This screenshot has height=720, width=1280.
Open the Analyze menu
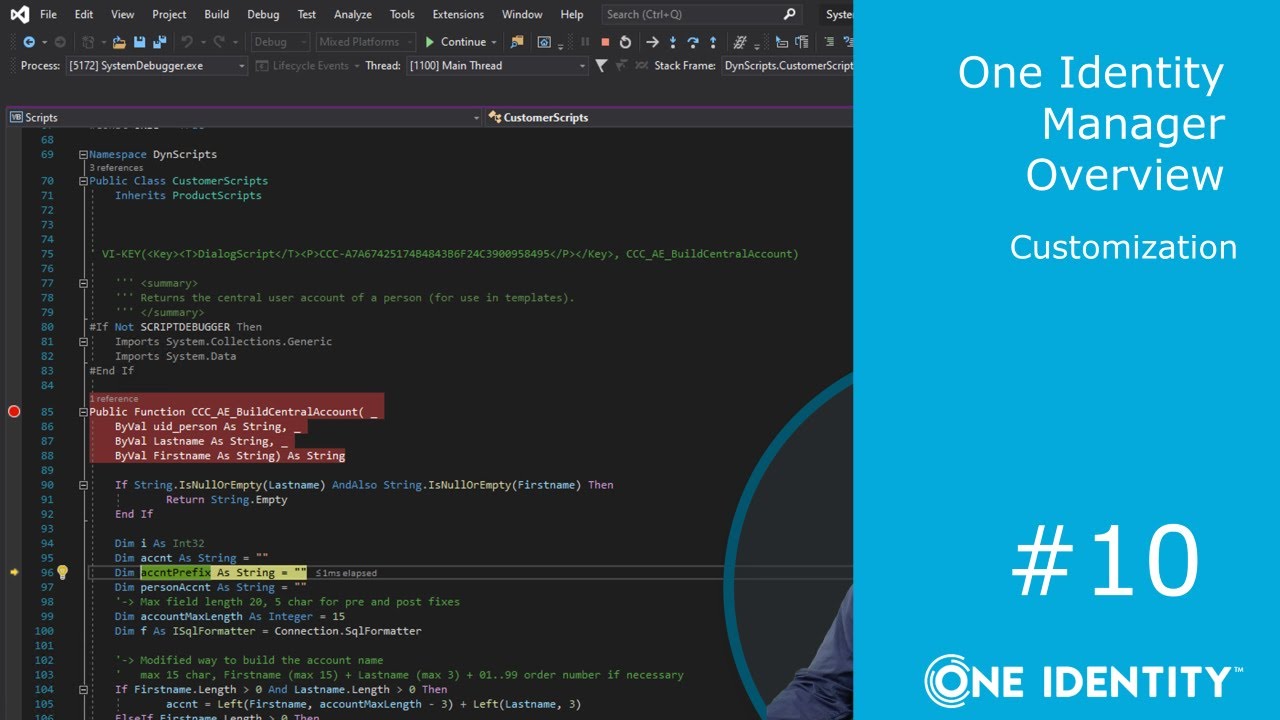(x=353, y=14)
